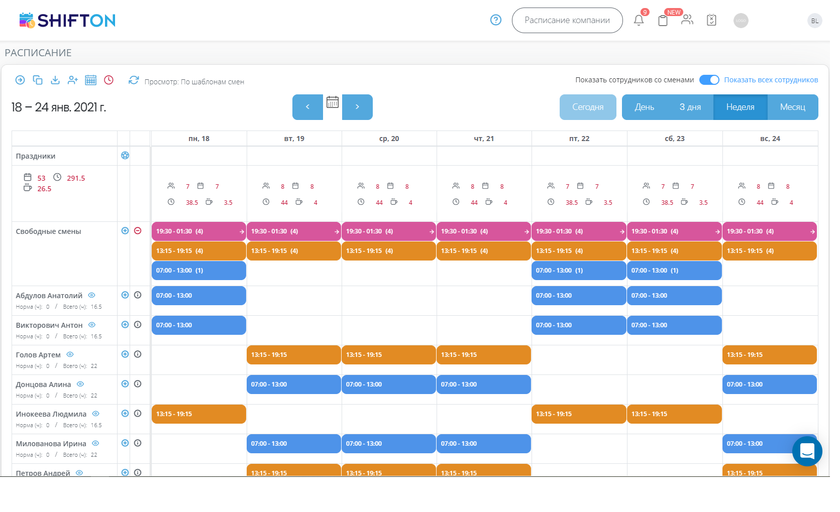Click the Показать всех сотрудников link
The image size is (840, 512).
(x=770, y=80)
